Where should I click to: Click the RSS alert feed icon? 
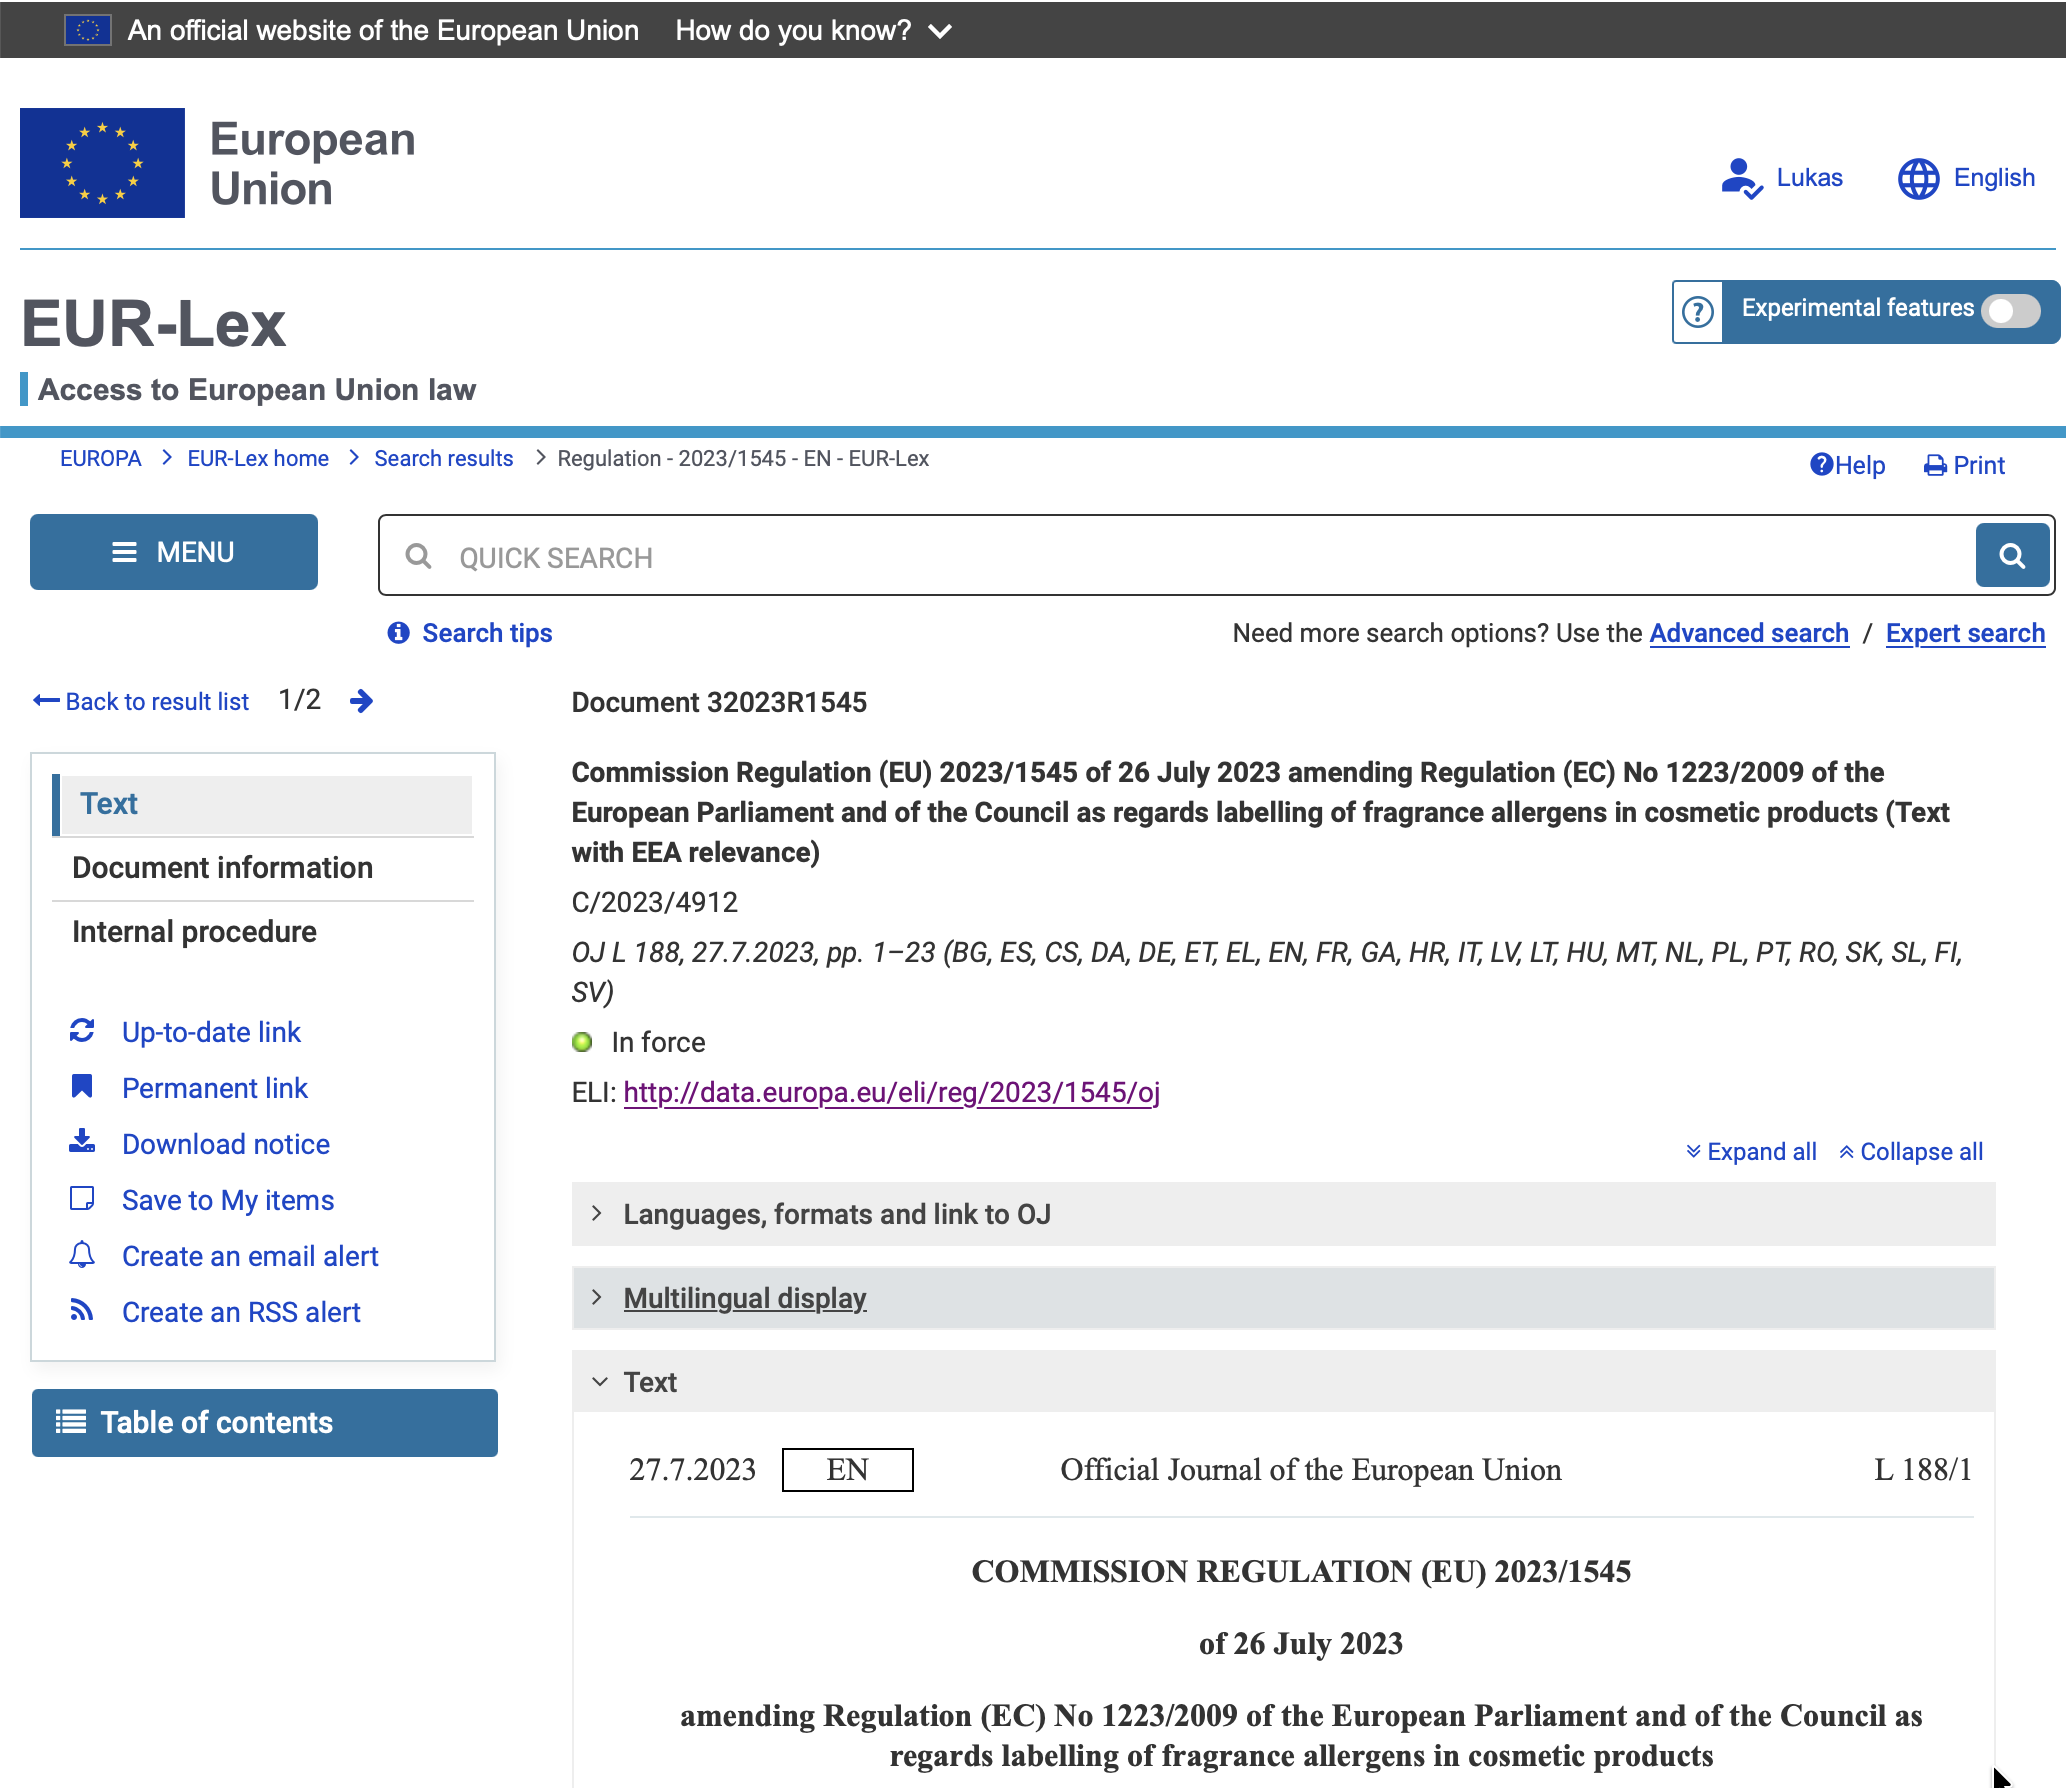point(82,1310)
